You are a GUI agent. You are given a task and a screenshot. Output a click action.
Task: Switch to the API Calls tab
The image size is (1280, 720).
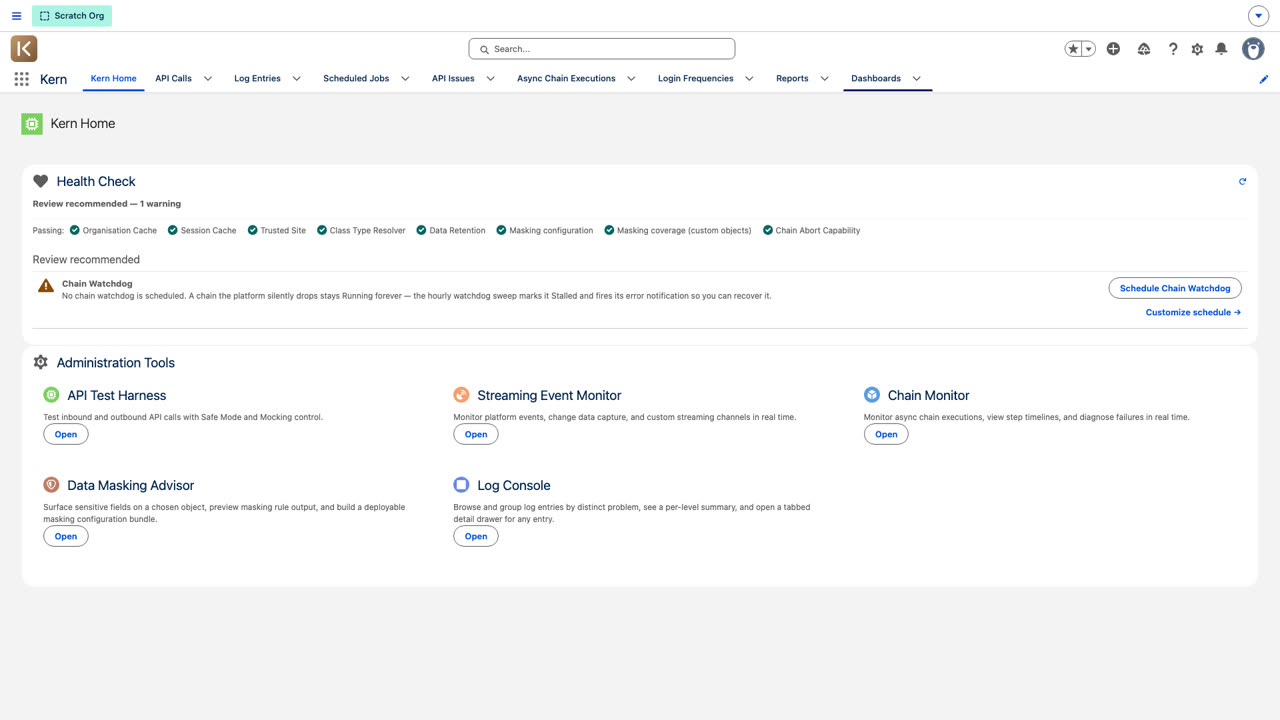click(173, 79)
